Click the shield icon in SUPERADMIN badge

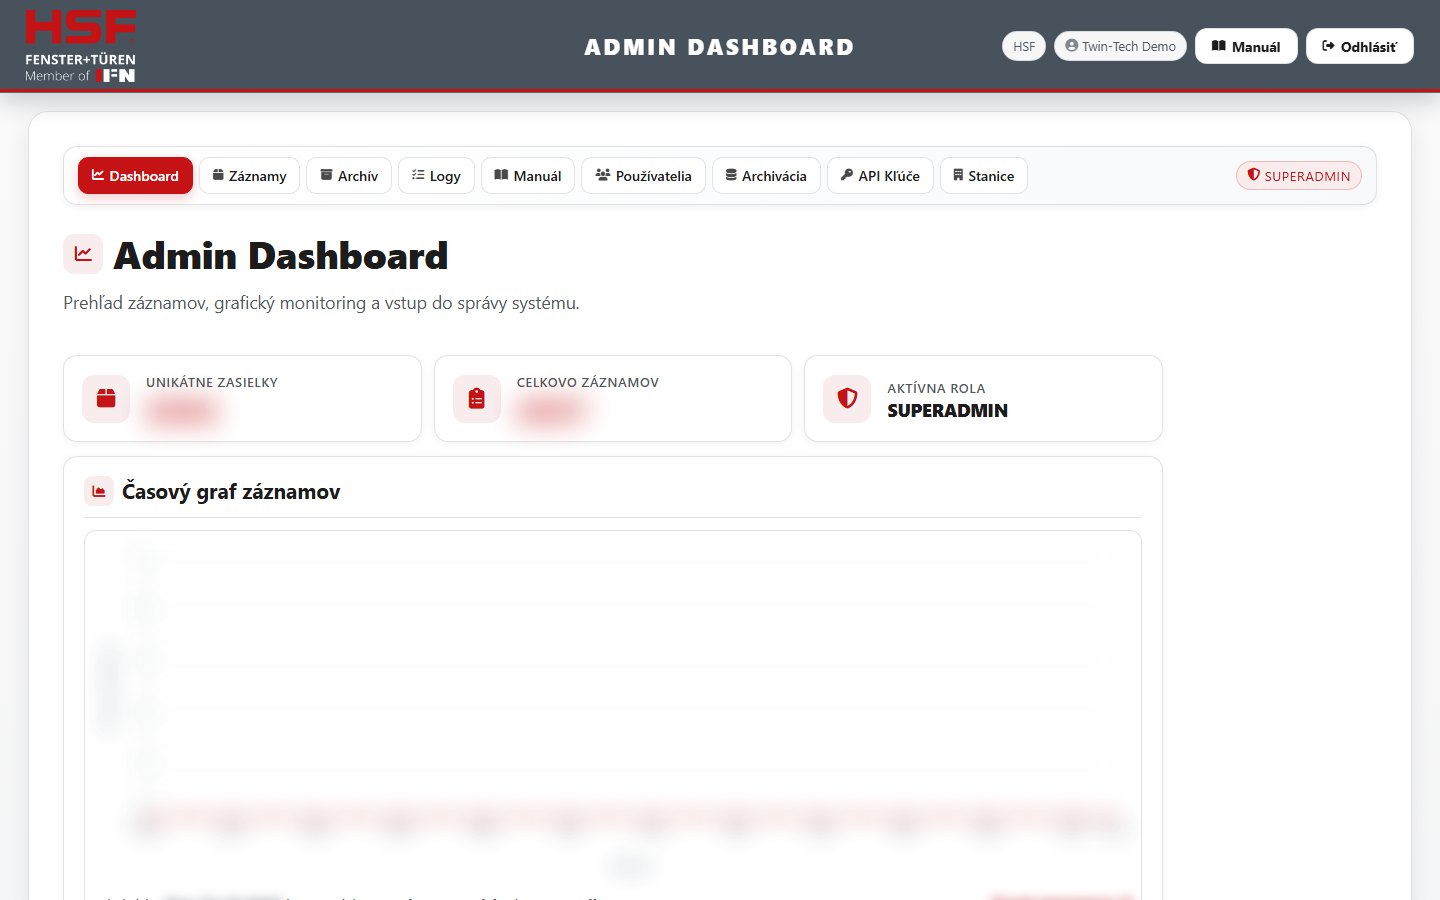pos(1253,175)
